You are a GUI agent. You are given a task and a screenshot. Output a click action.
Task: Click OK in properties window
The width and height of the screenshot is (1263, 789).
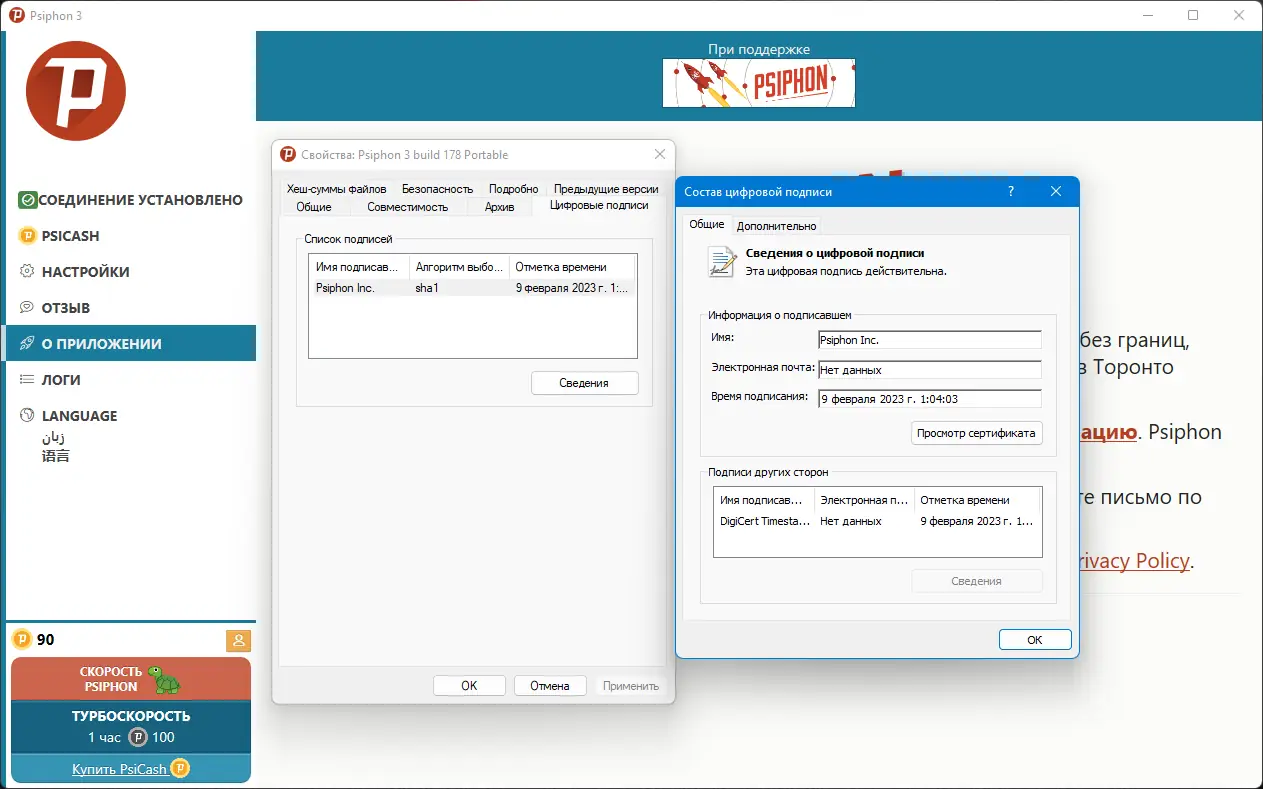click(469, 686)
